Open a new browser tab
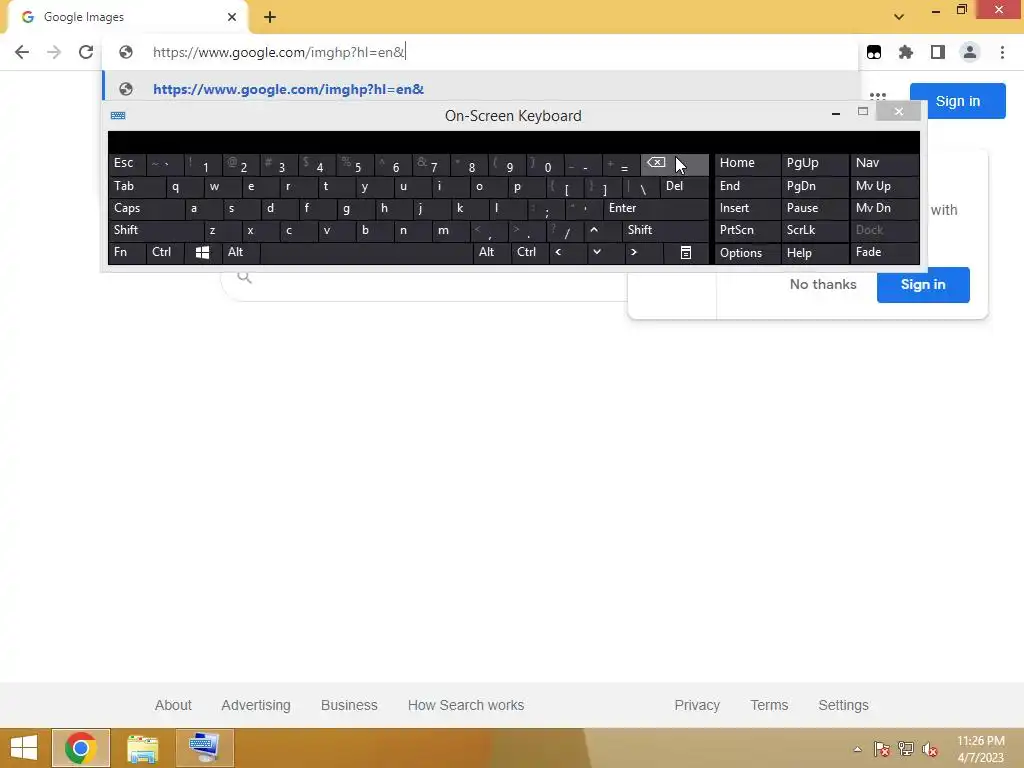The width and height of the screenshot is (1024, 768). pos(270,17)
